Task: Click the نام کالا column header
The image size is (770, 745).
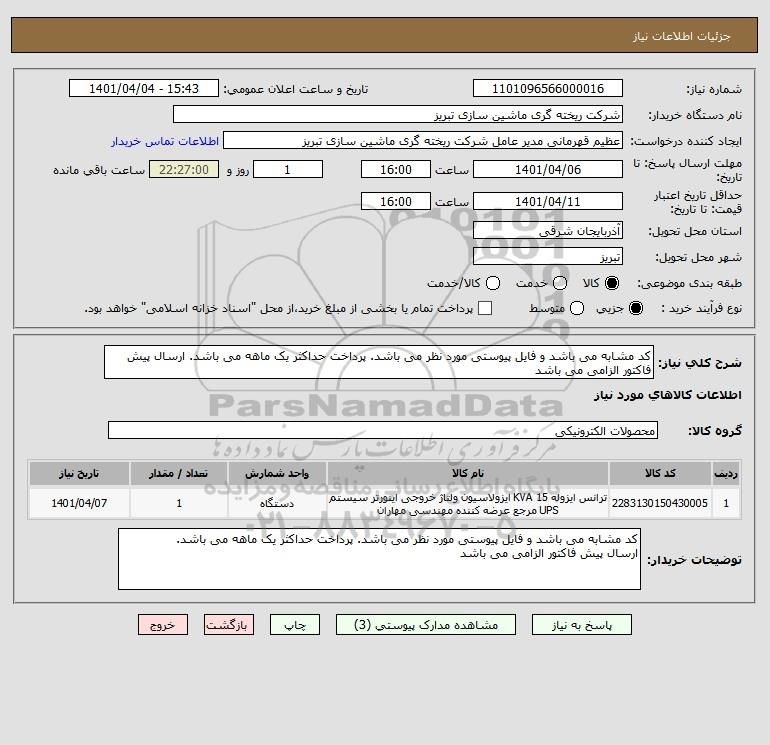Action: [468, 473]
